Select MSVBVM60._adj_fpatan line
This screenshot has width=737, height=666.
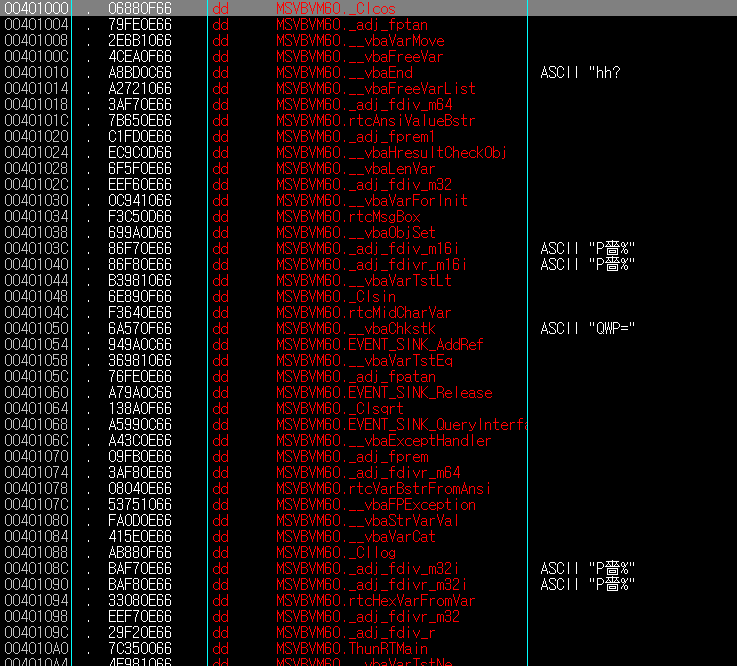[x=356, y=376]
